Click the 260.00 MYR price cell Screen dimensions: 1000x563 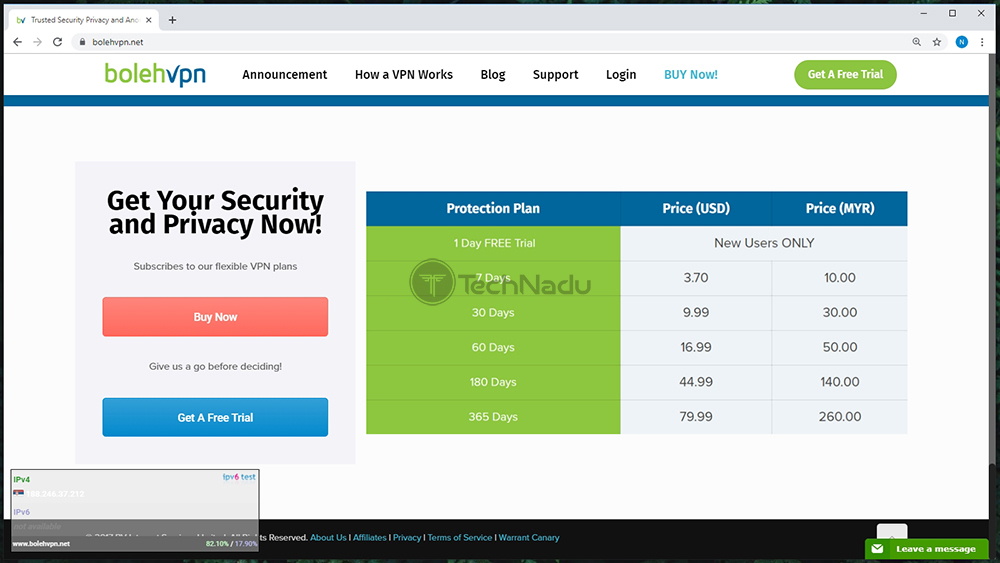[840, 417]
